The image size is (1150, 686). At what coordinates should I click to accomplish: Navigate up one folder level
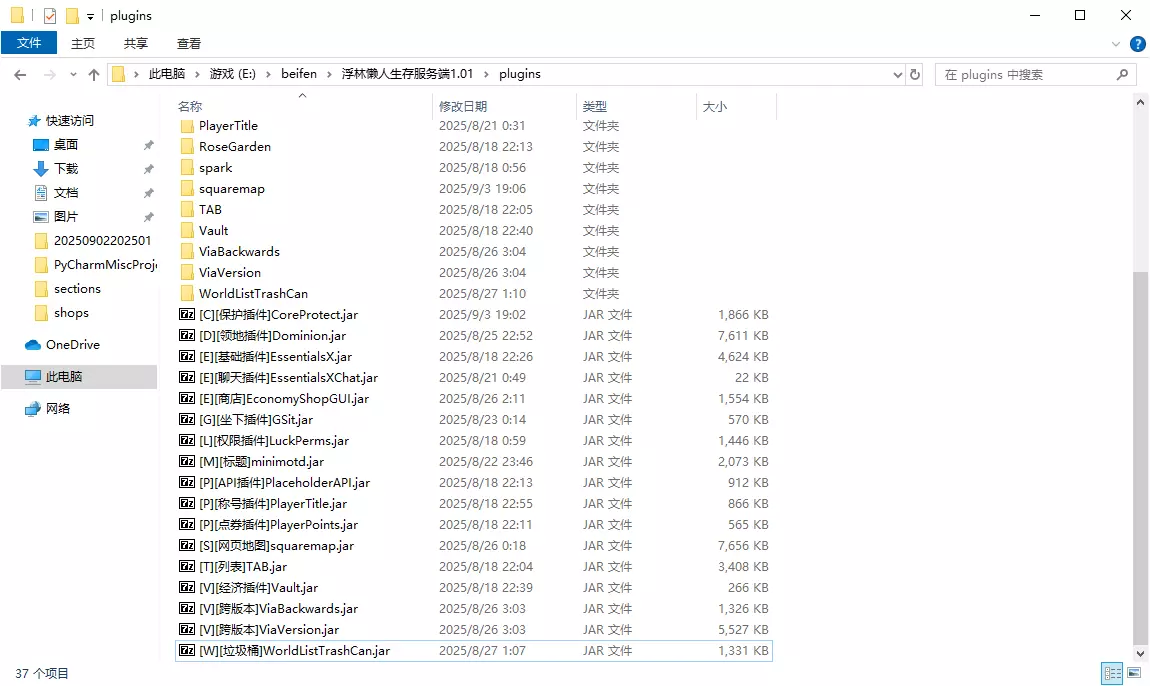[x=94, y=75]
